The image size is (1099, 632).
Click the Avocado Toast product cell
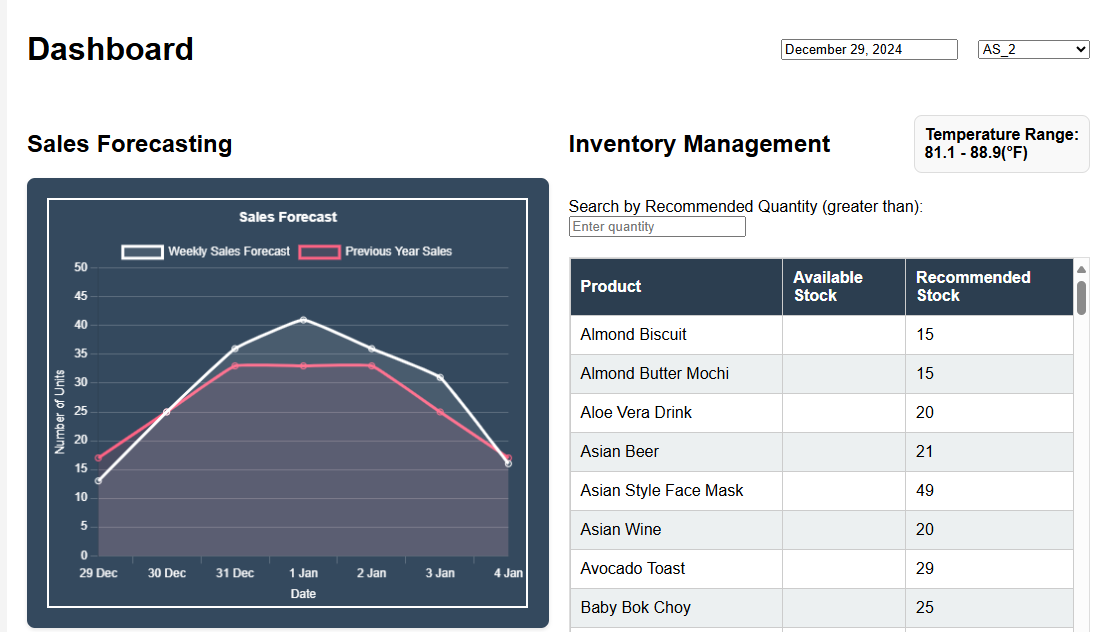(x=633, y=569)
